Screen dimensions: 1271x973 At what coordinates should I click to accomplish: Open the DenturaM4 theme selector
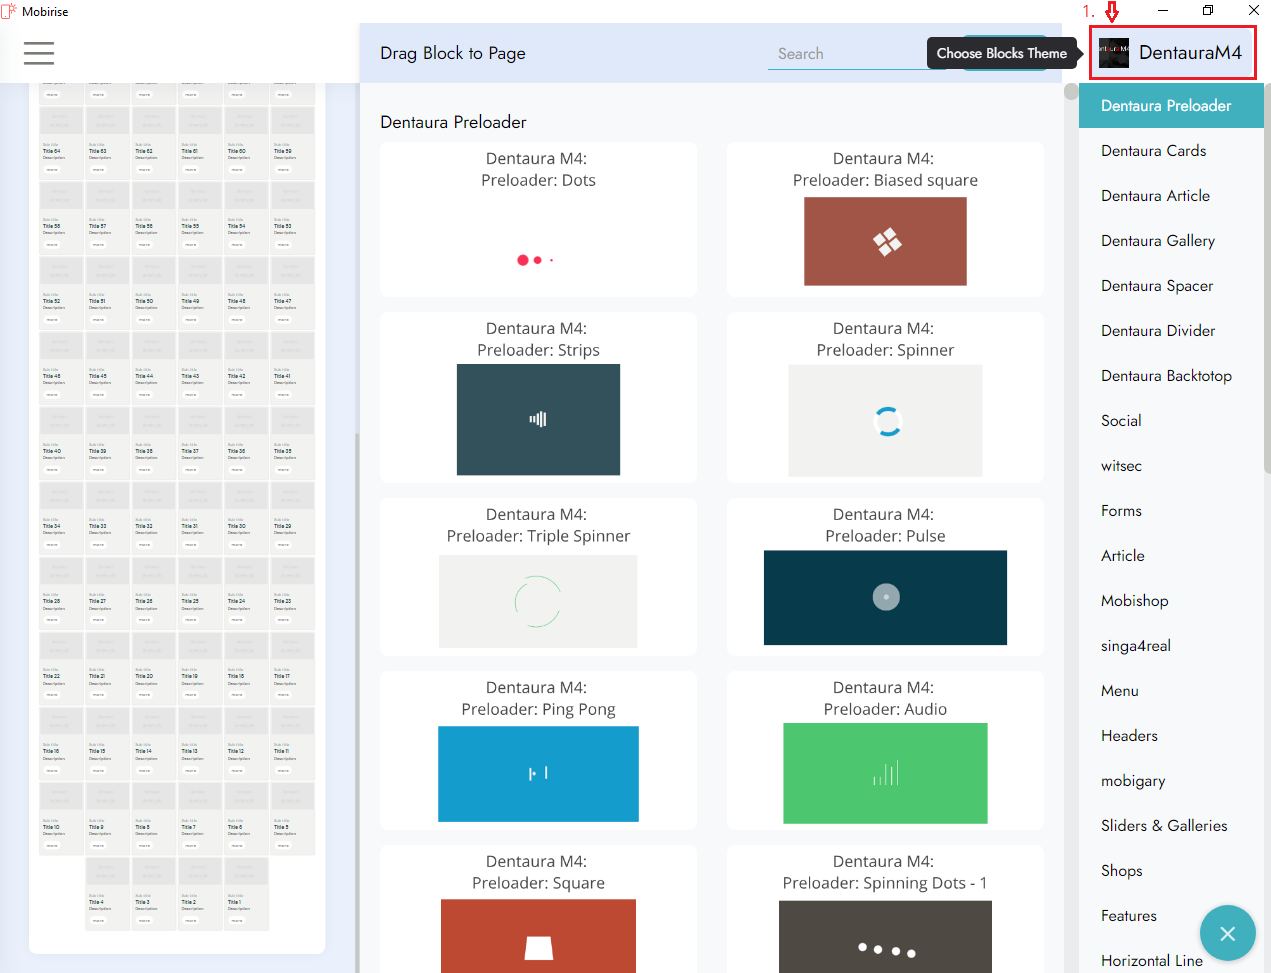coord(1173,53)
